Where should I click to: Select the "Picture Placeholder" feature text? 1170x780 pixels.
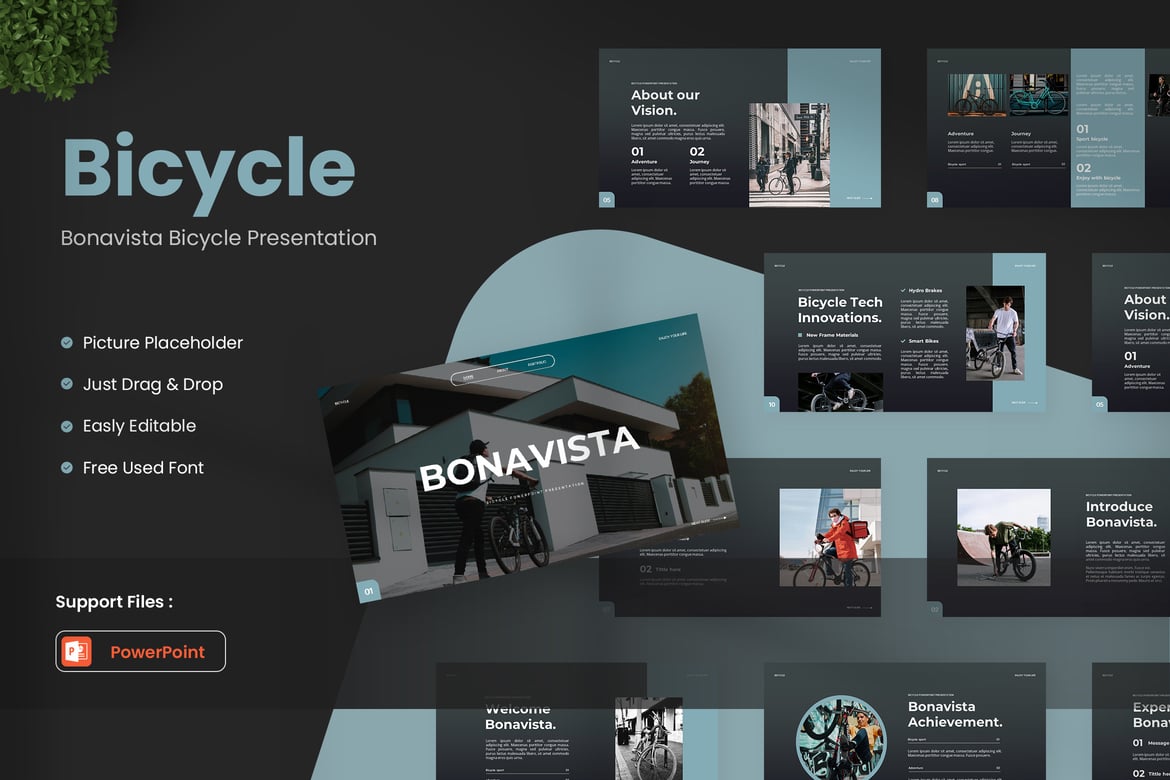tap(163, 343)
